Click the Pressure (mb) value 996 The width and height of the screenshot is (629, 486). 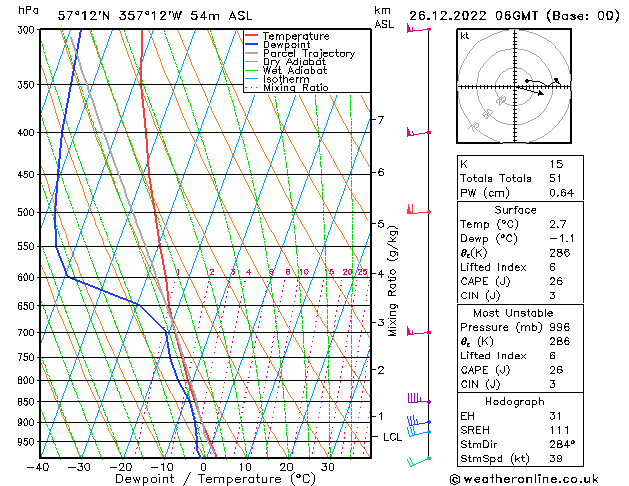(x=559, y=327)
